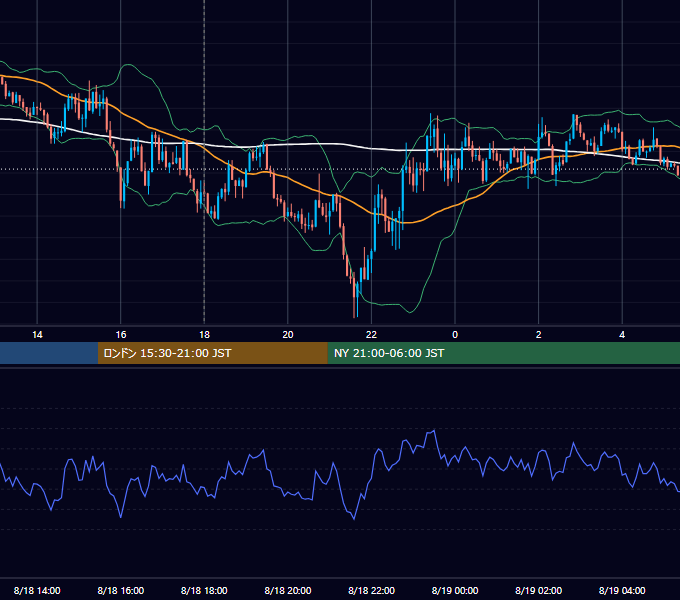Viewport: 680px width, 600px height.
Task: Click the 8/18 22:00 date label
Action: (x=371, y=590)
